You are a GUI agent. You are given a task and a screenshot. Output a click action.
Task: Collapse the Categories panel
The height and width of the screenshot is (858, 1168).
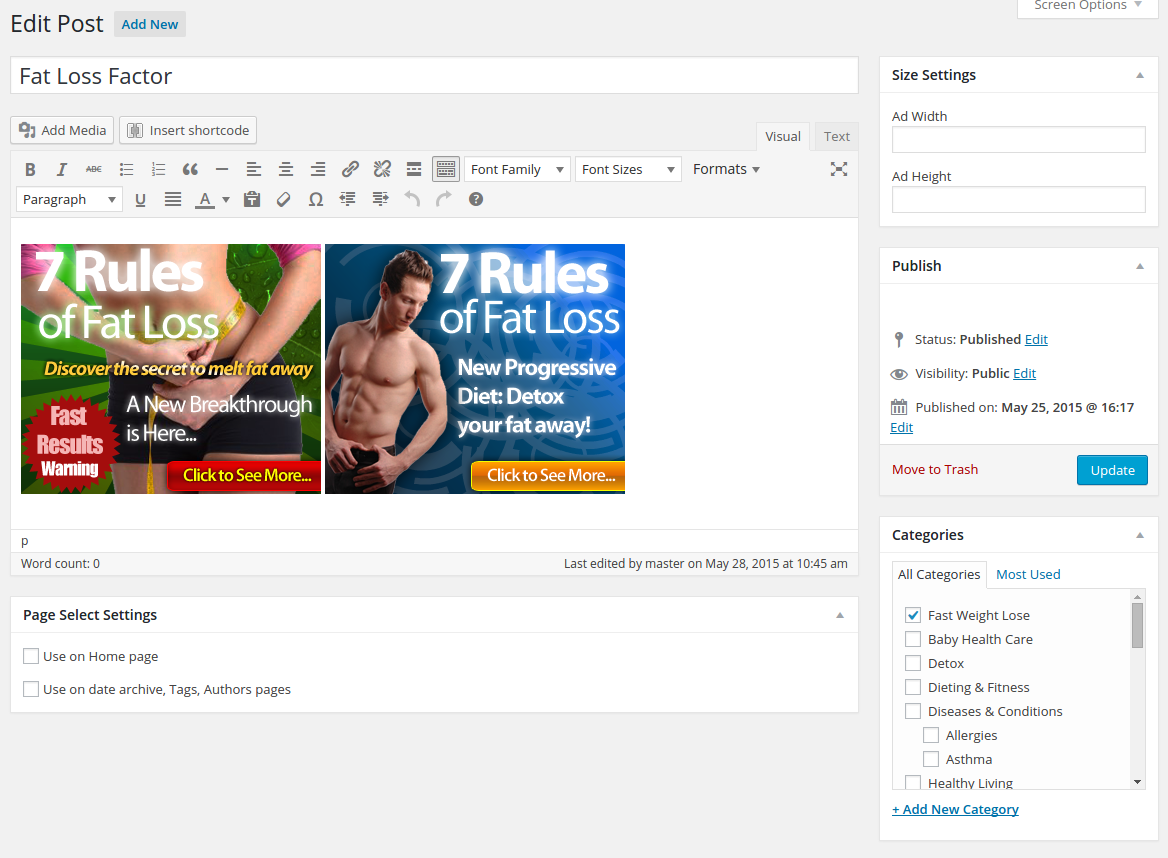[1140, 536]
